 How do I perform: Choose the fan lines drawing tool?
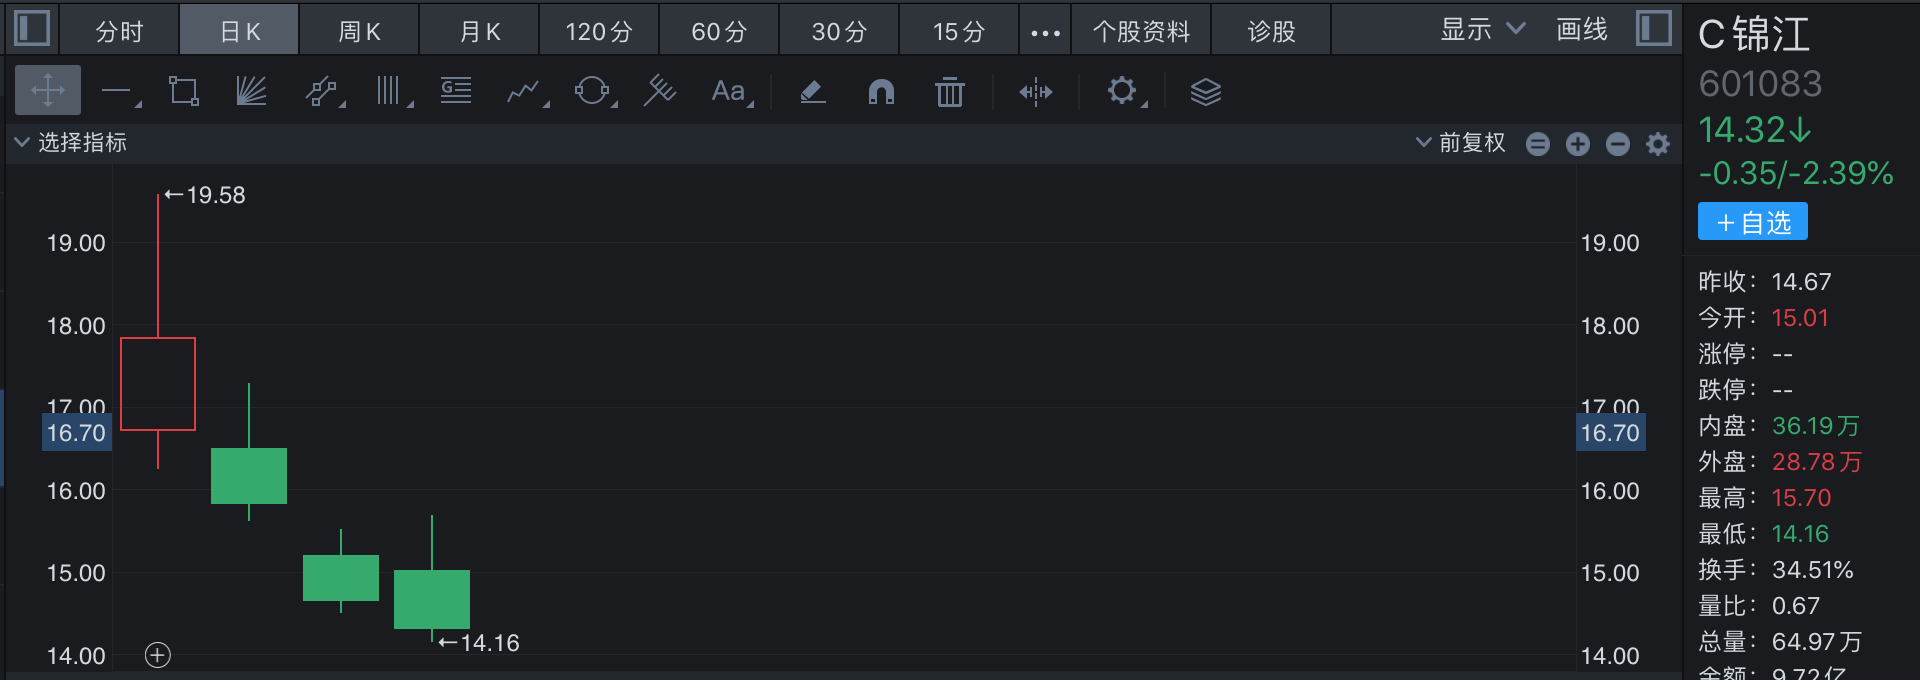click(x=251, y=91)
